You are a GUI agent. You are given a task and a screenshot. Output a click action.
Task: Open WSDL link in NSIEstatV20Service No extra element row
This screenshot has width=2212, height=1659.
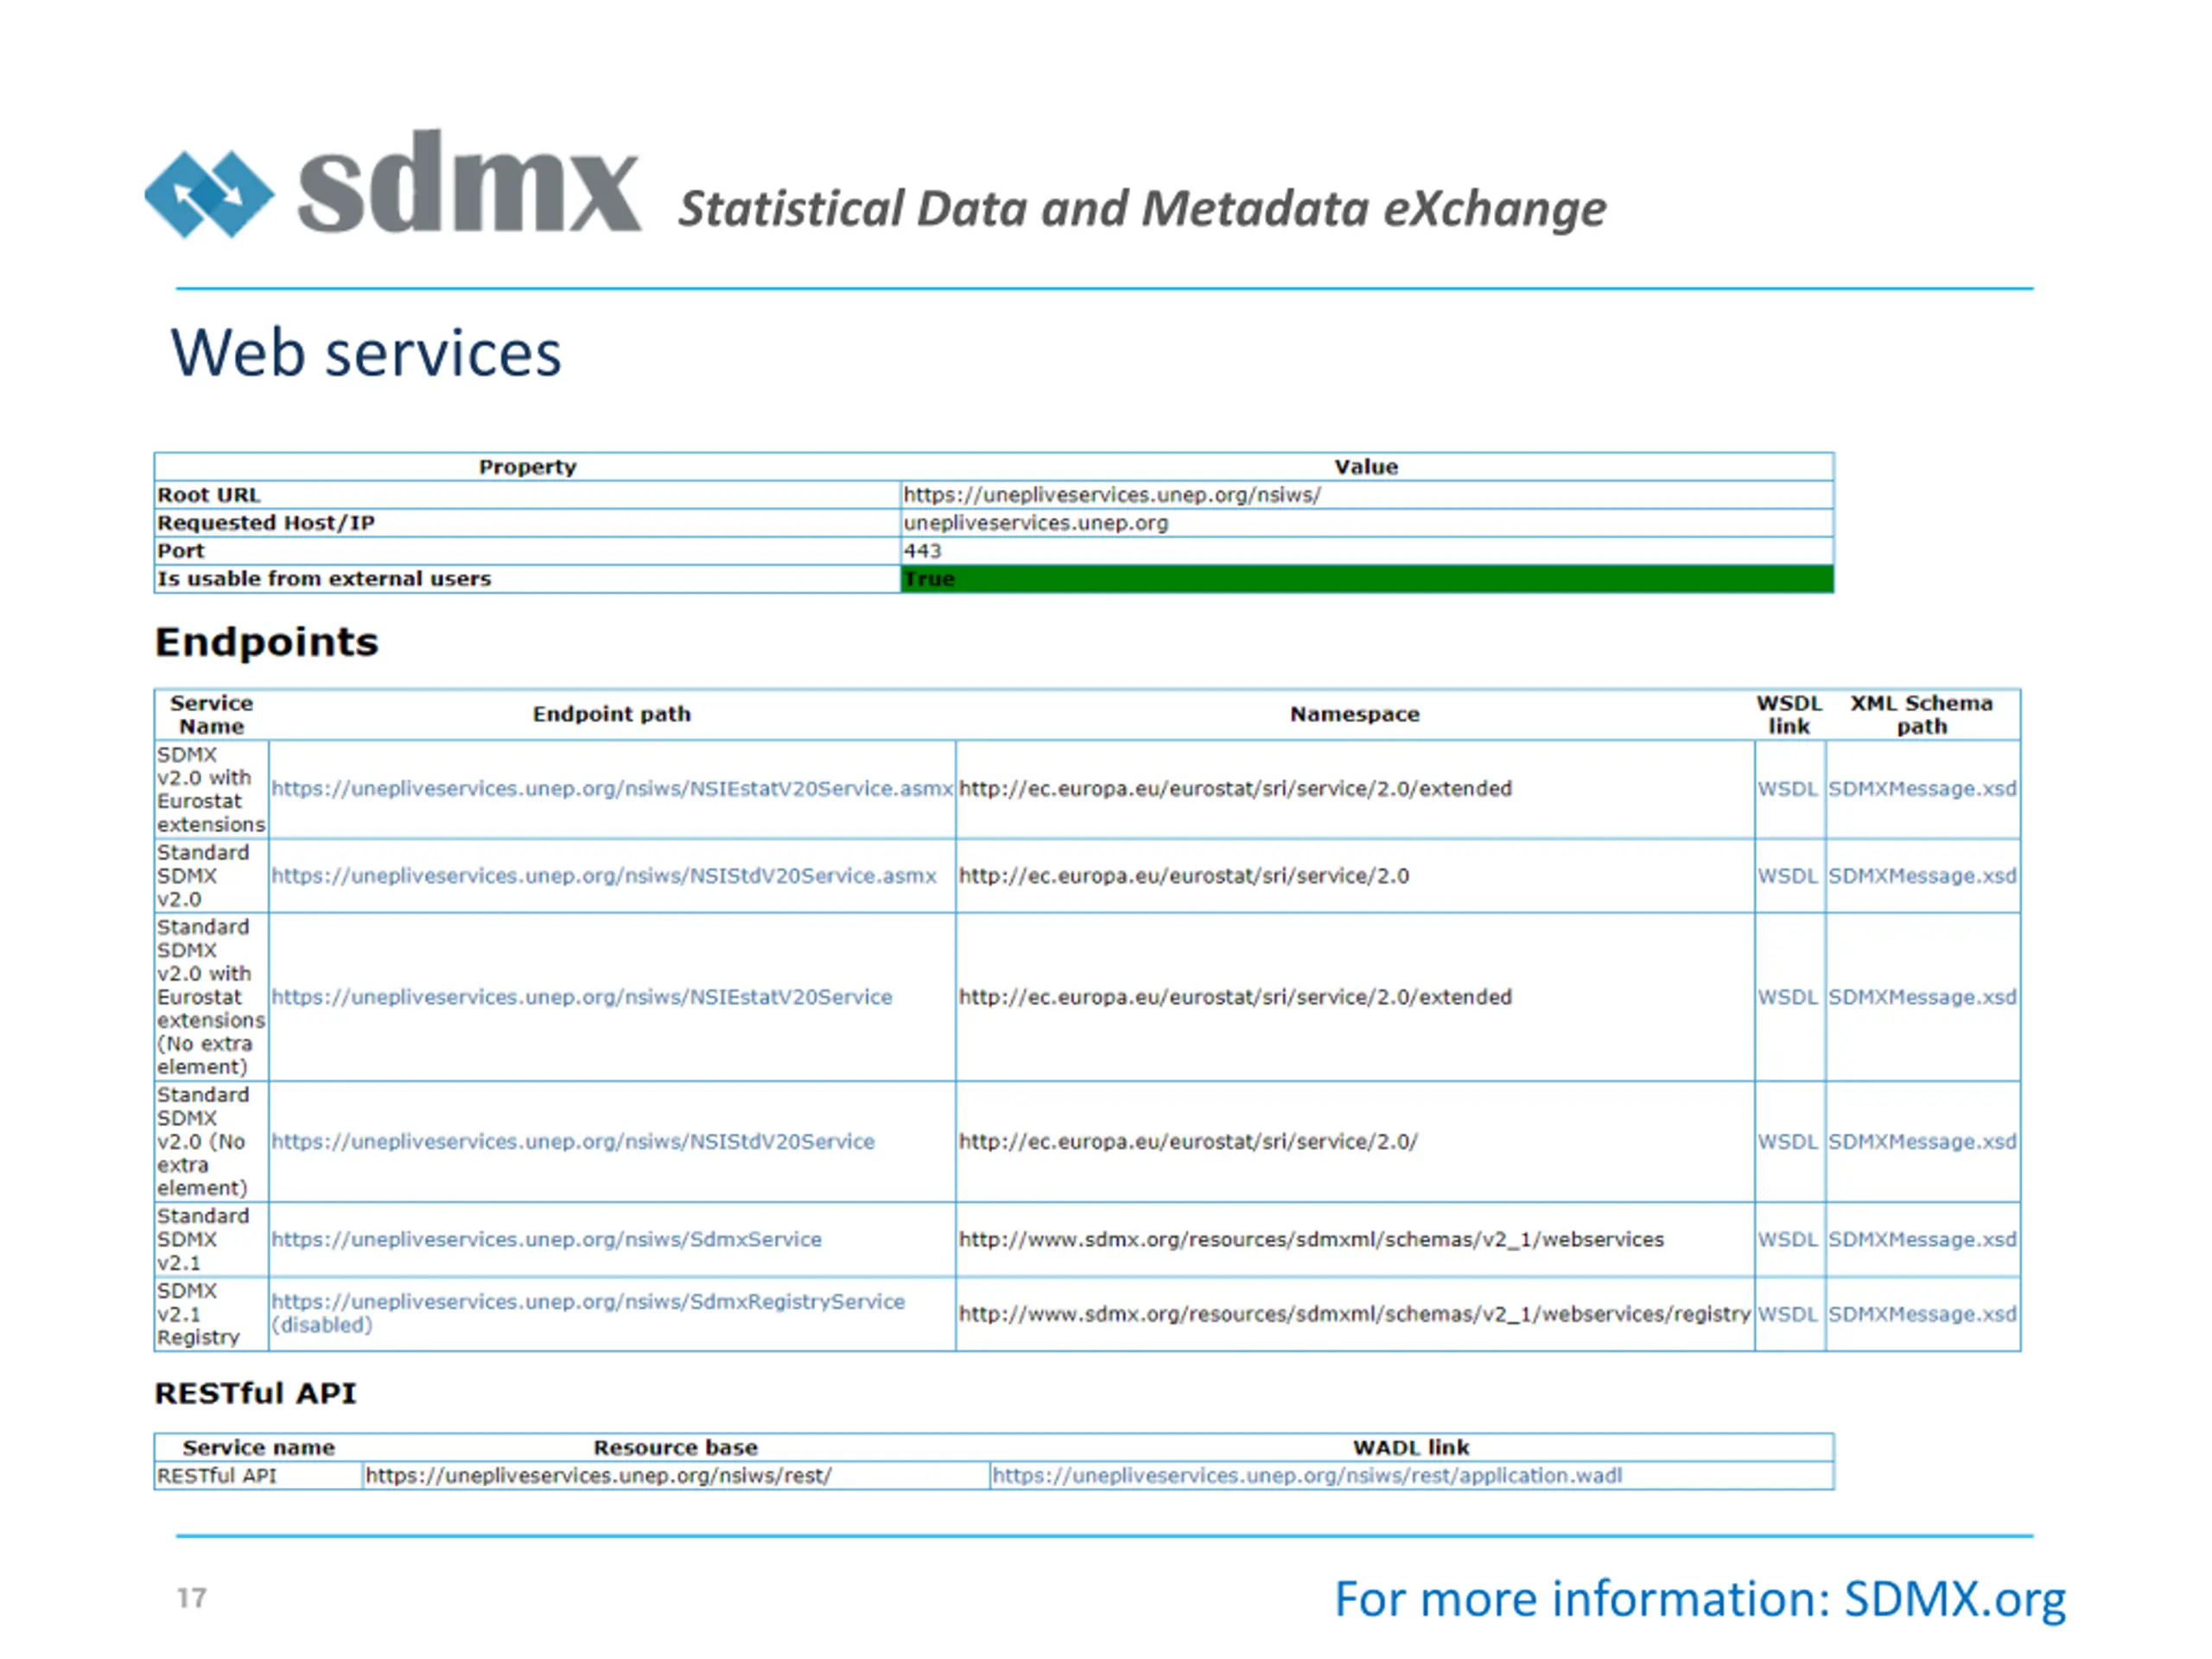[x=1788, y=997]
